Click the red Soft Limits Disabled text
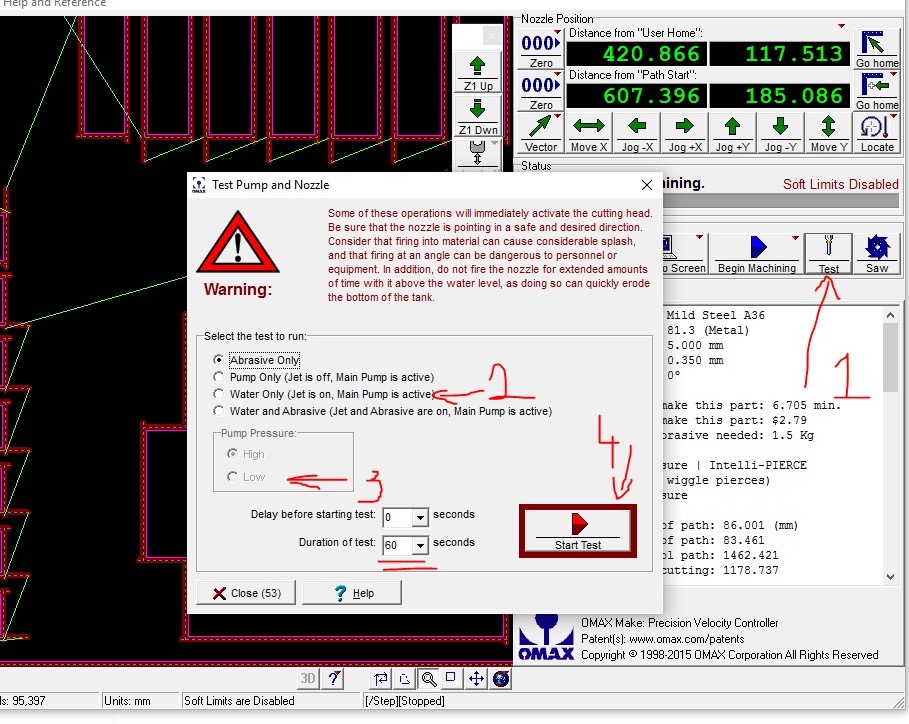Screen dimensions: 909x724 841,184
